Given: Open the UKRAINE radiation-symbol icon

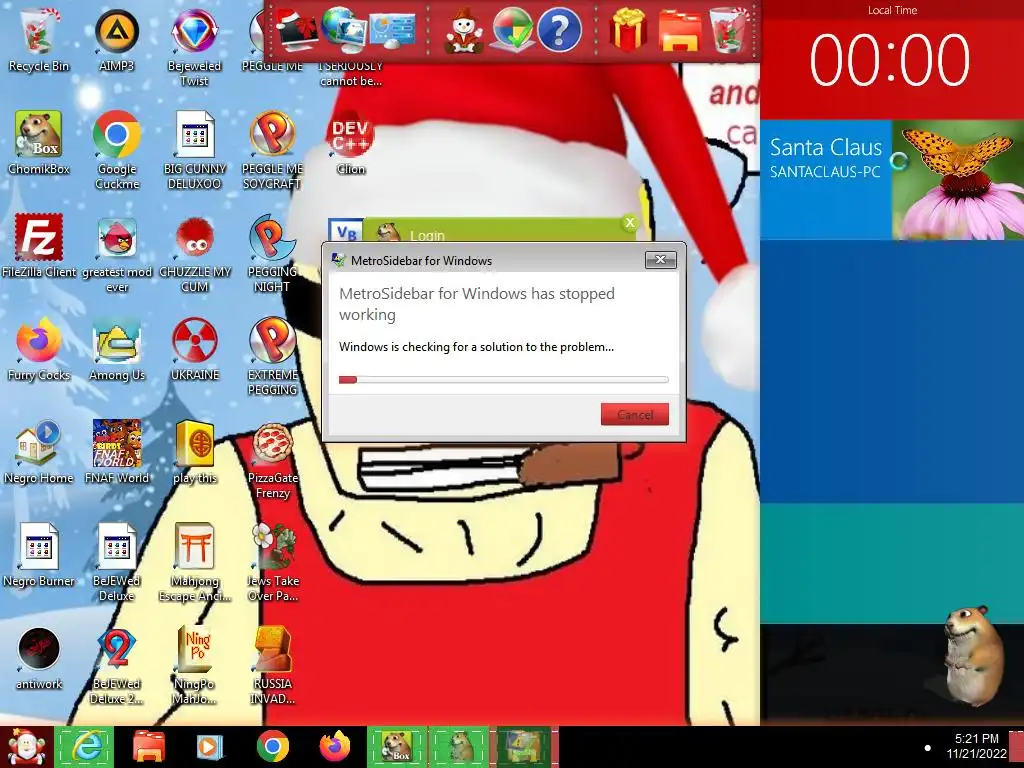Looking at the screenshot, I should tap(194, 349).
